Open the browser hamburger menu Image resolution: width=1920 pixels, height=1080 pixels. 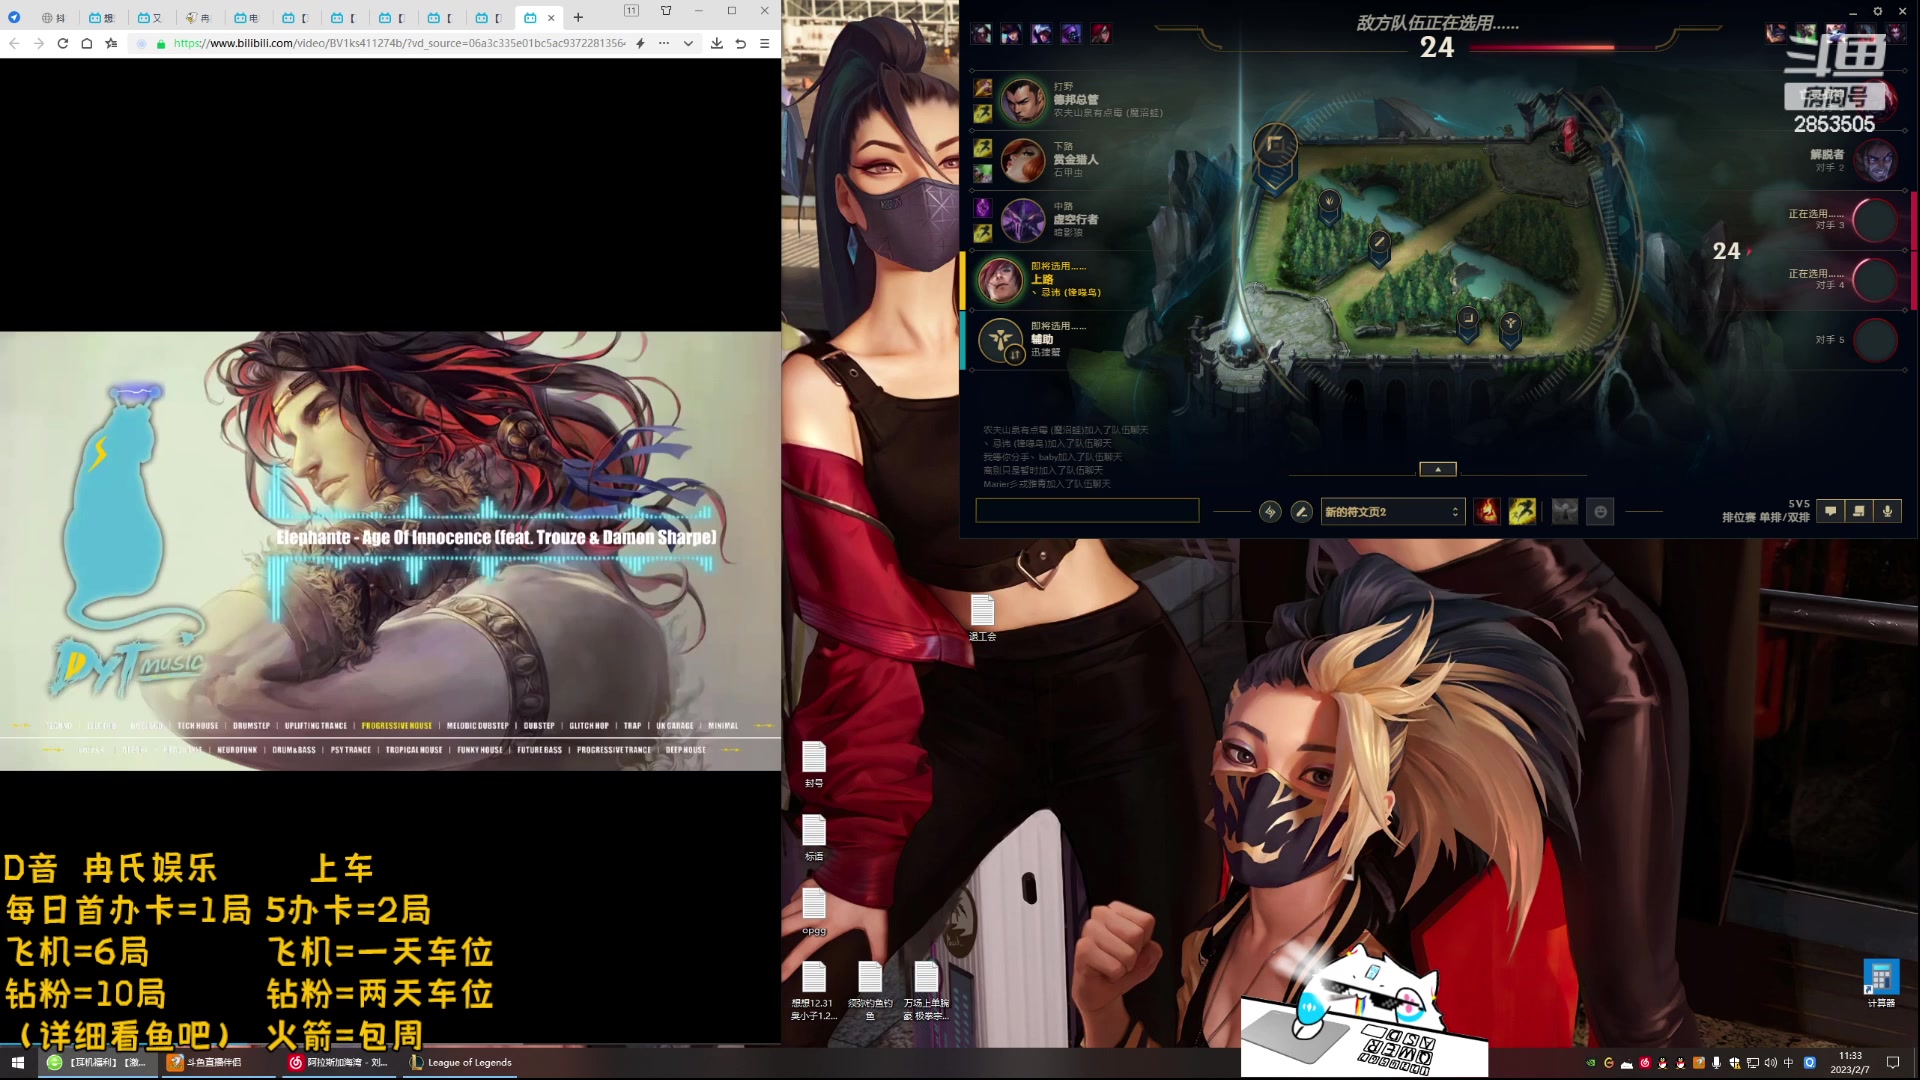point(765,43)
